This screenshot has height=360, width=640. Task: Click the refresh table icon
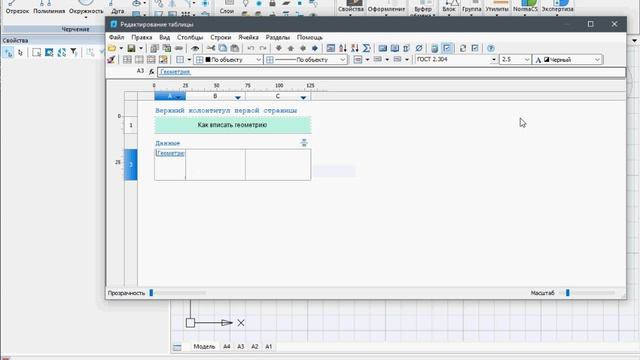point(463,48)
